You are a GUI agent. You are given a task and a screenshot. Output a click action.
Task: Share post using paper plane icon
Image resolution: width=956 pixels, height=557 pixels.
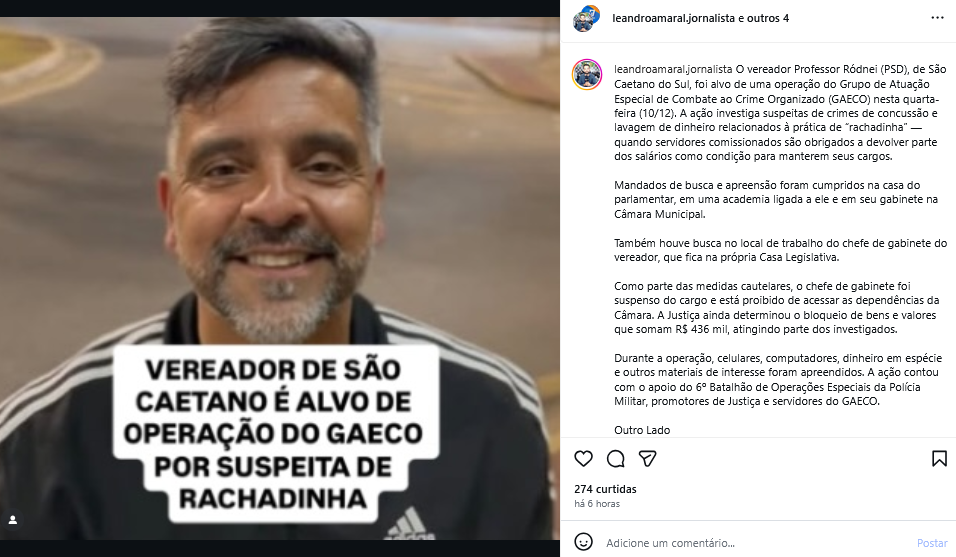[647, 459]
